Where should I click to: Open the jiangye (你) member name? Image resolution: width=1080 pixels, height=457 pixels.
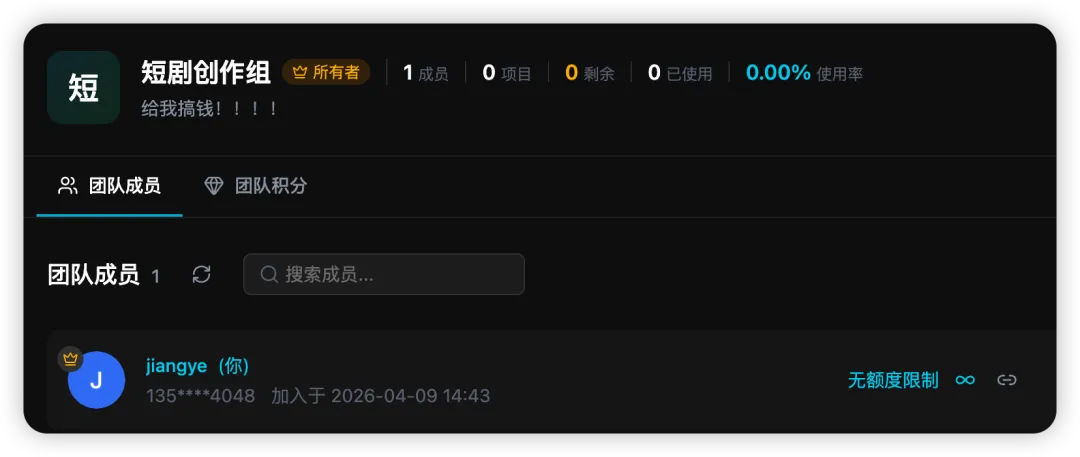click(x=198, y=366)
